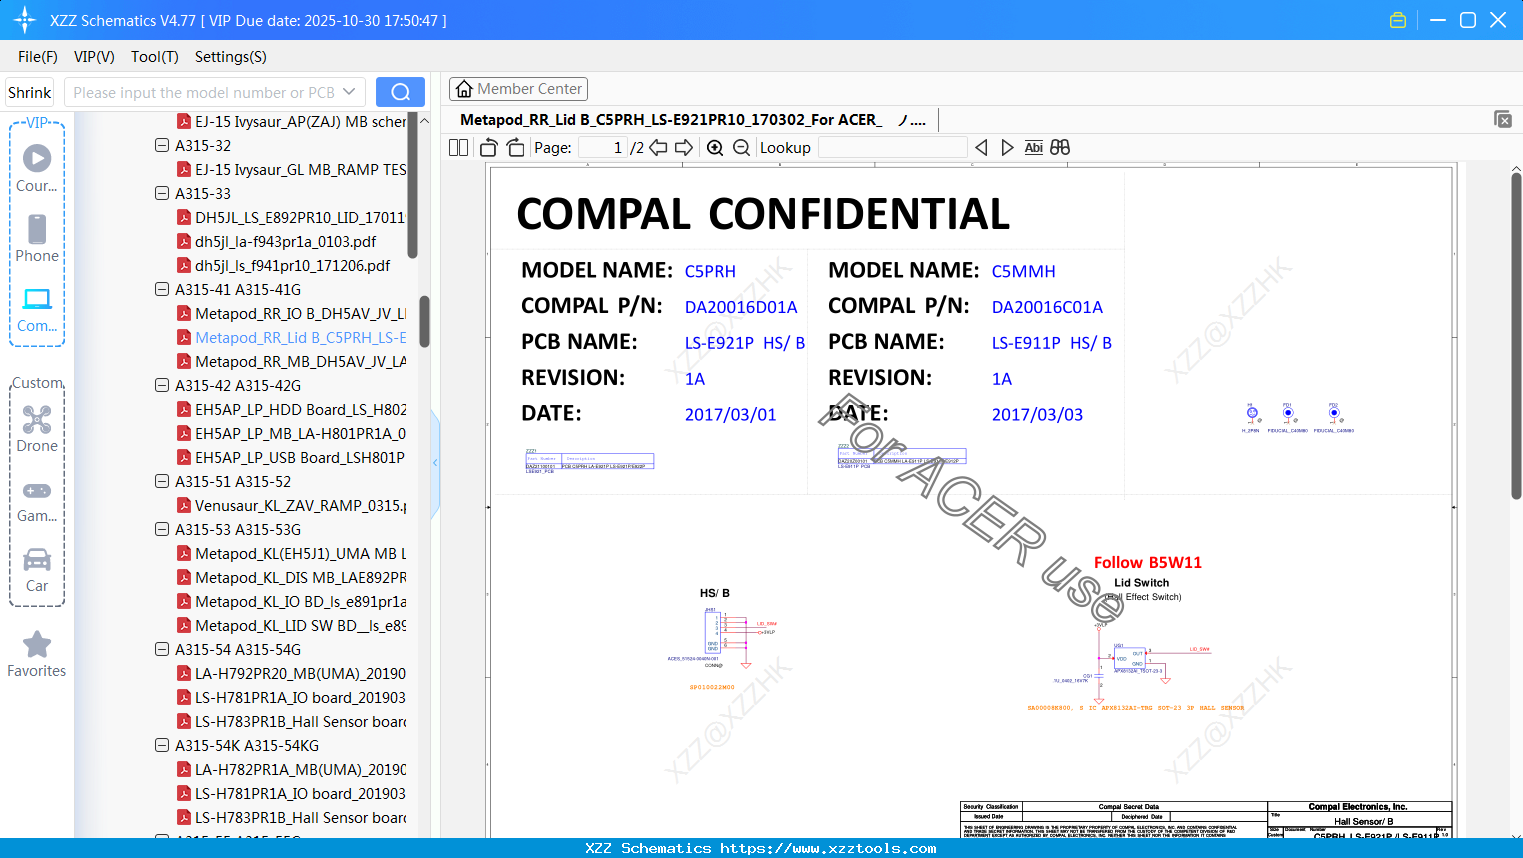This screenshot has width=1523, height=858.
Task: Click the Shrink button
Action: (30, 92)
